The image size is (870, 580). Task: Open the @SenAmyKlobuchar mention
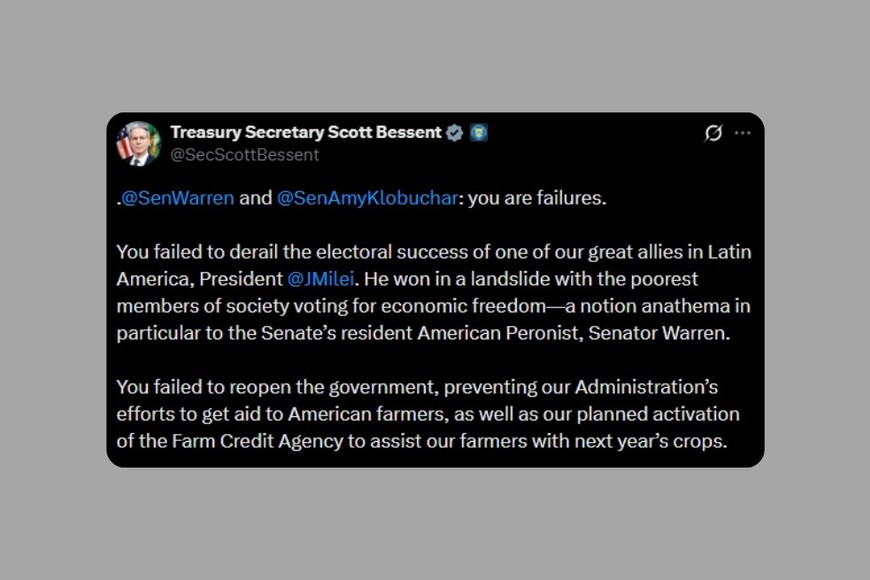point(367,198)
